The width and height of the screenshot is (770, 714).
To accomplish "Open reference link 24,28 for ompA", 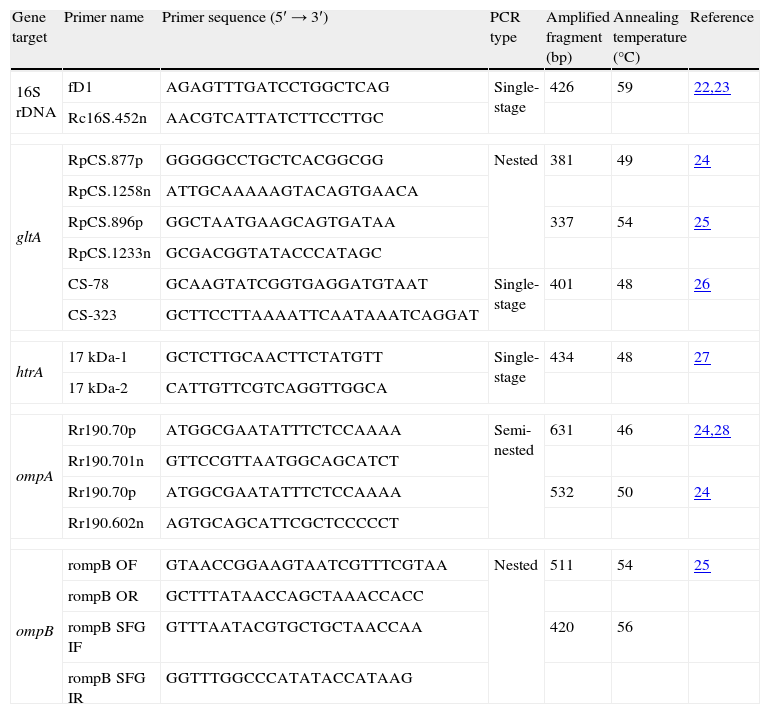I will [711, 430].
